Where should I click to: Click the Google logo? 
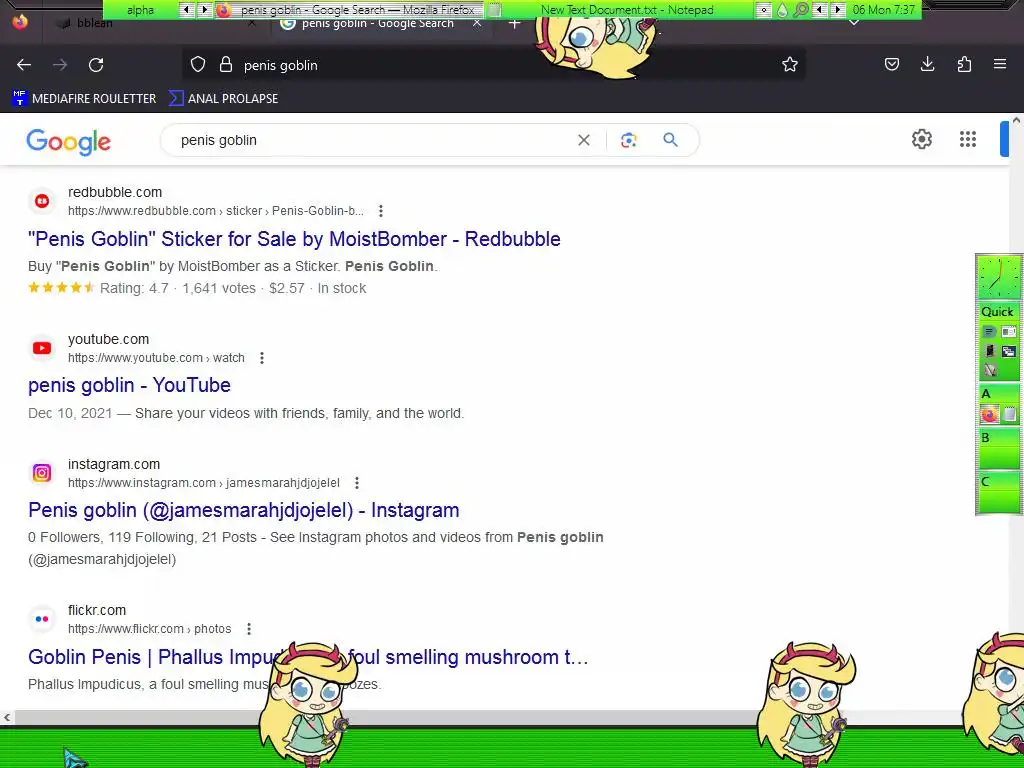pyautogui.click(x=69, y=142)
